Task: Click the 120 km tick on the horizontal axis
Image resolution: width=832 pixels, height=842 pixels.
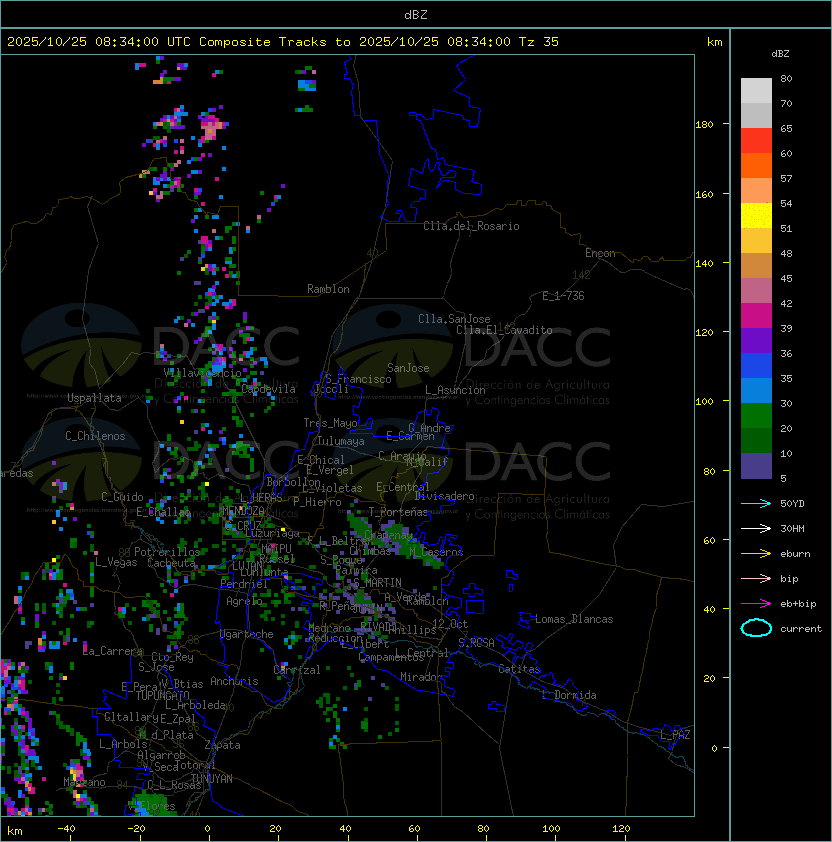Action: pos(621,829)
